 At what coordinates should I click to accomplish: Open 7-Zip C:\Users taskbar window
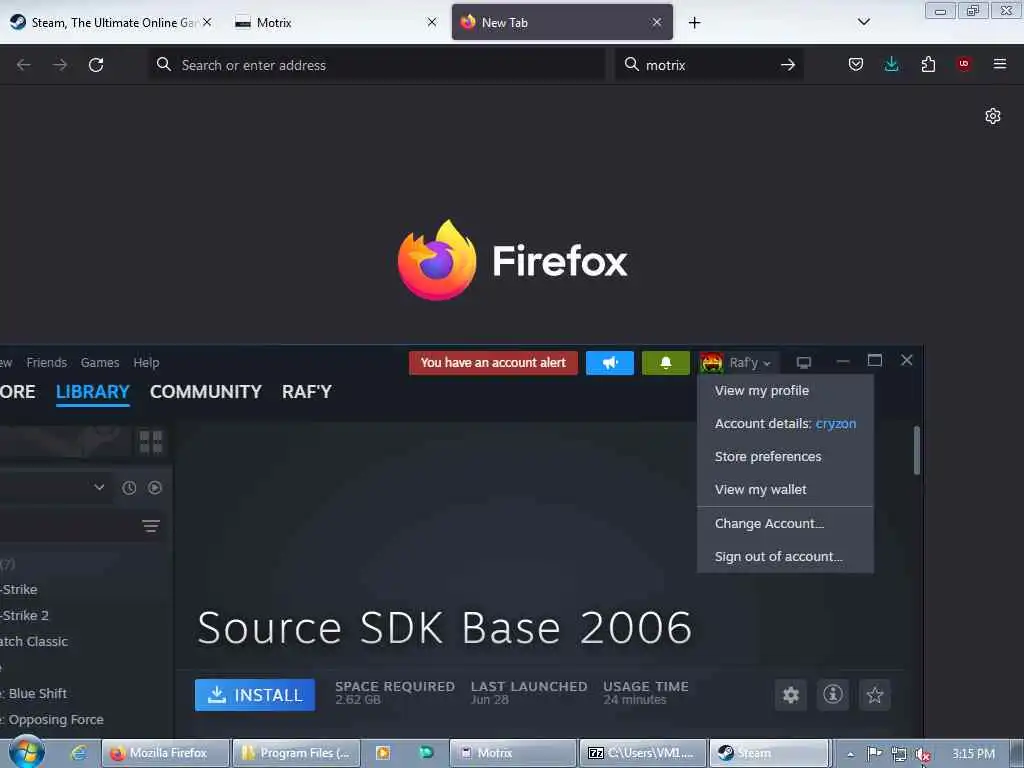[x=643, y=753]
